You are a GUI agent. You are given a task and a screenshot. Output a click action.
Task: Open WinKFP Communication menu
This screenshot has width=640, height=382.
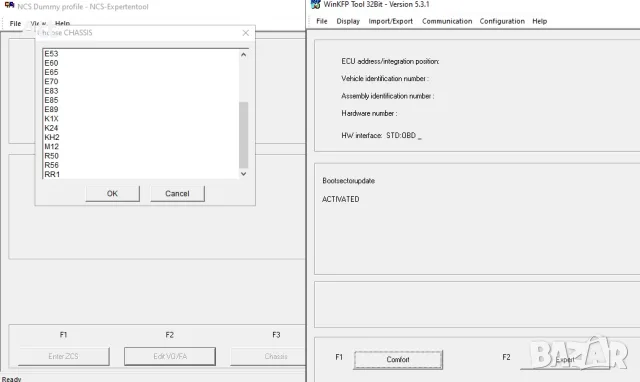click(x=447, y=21)
